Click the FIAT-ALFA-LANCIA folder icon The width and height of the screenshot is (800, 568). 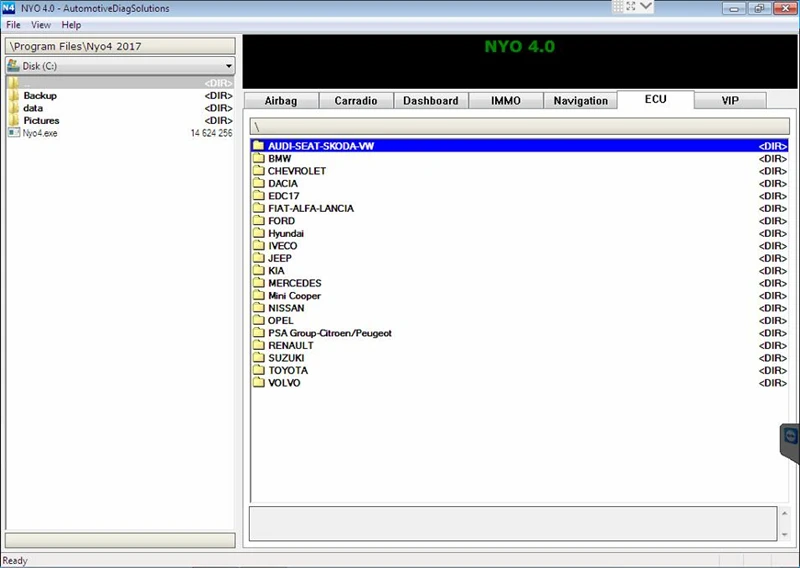coord(259,208)
